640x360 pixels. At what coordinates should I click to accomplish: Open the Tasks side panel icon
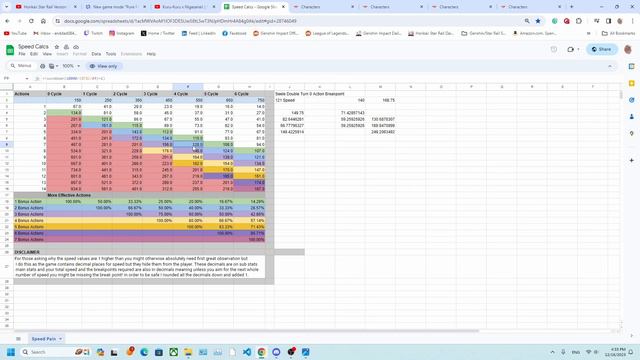coord(631,100)
